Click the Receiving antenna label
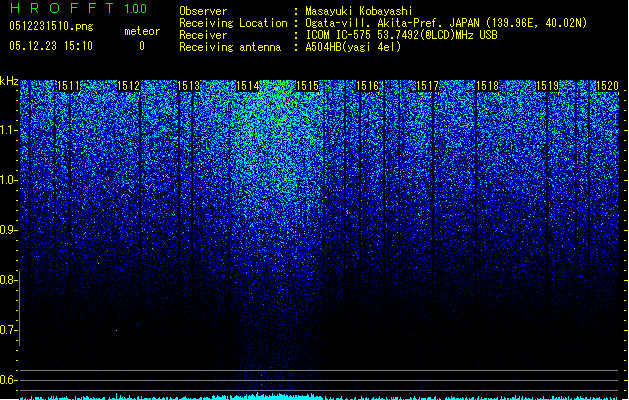 pos(230,47)
